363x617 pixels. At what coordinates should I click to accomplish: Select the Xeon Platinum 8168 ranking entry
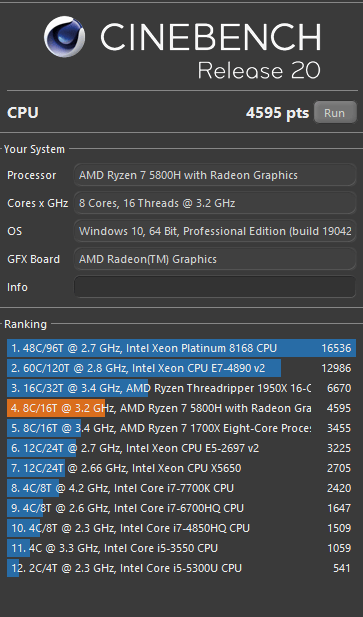point(181,348)
